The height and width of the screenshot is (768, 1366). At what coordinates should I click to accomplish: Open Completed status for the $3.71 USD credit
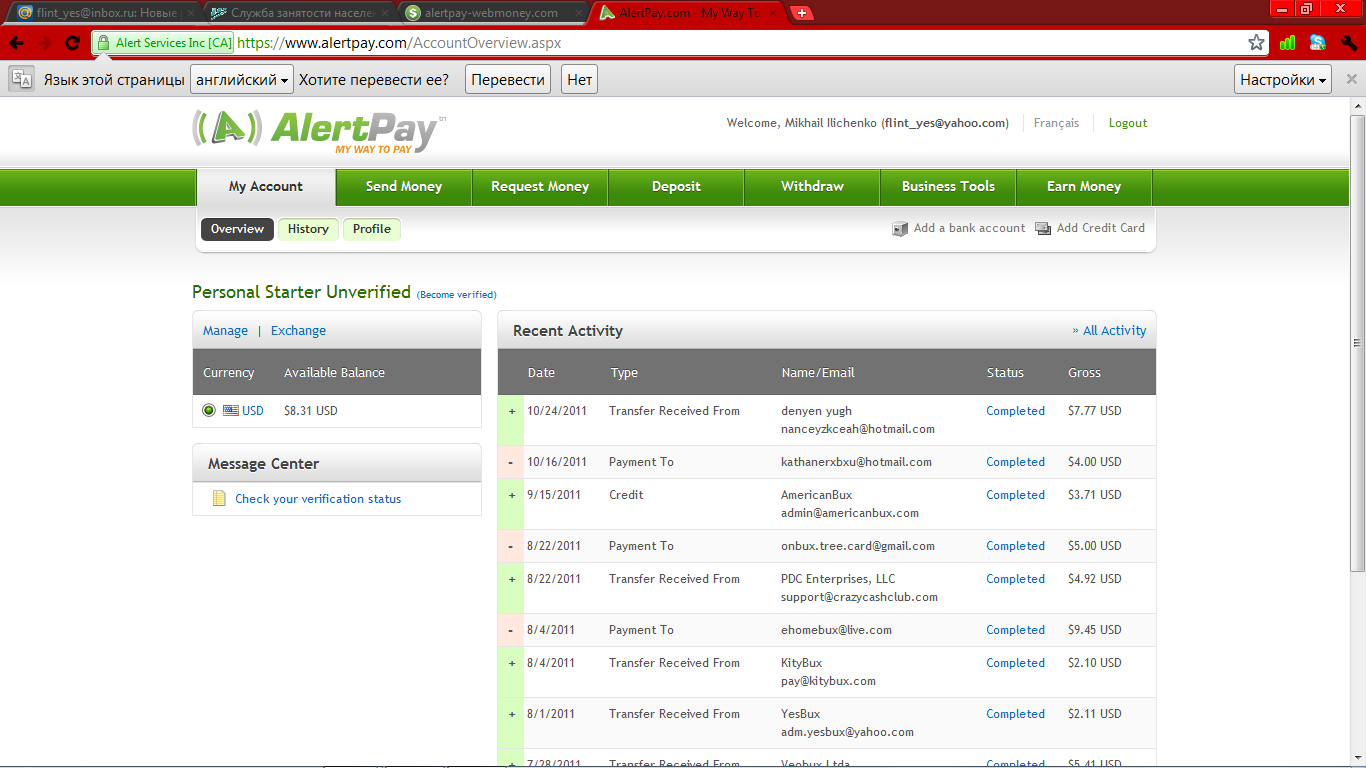pos(1015,495)
